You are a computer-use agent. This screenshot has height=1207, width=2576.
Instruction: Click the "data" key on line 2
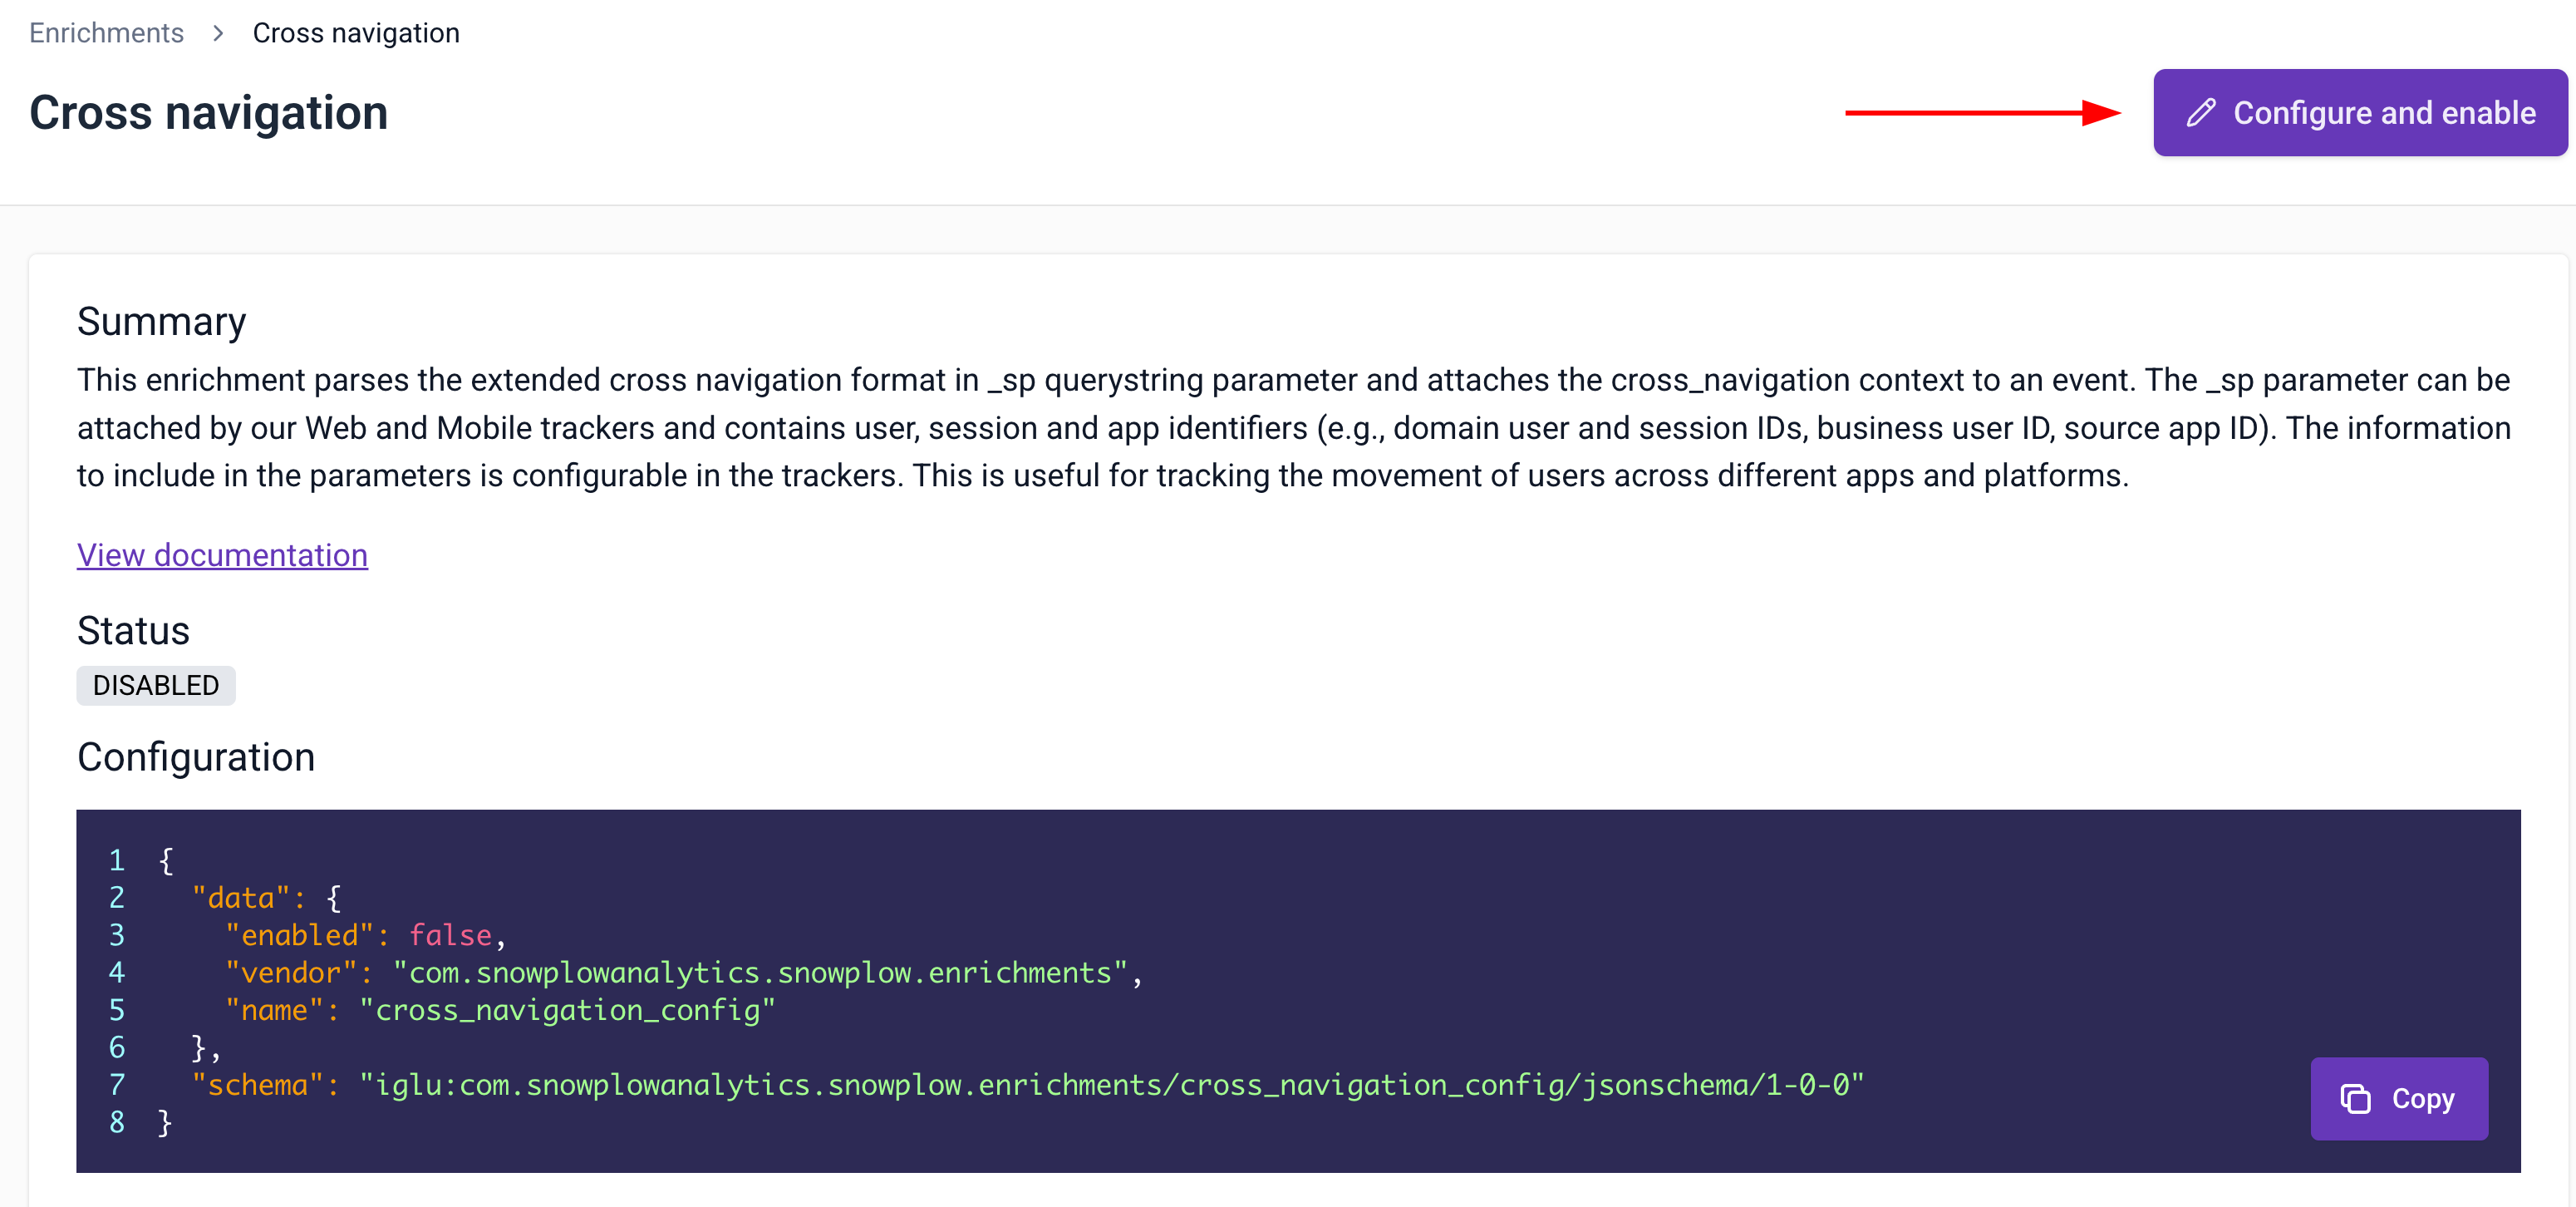[240, 898]
